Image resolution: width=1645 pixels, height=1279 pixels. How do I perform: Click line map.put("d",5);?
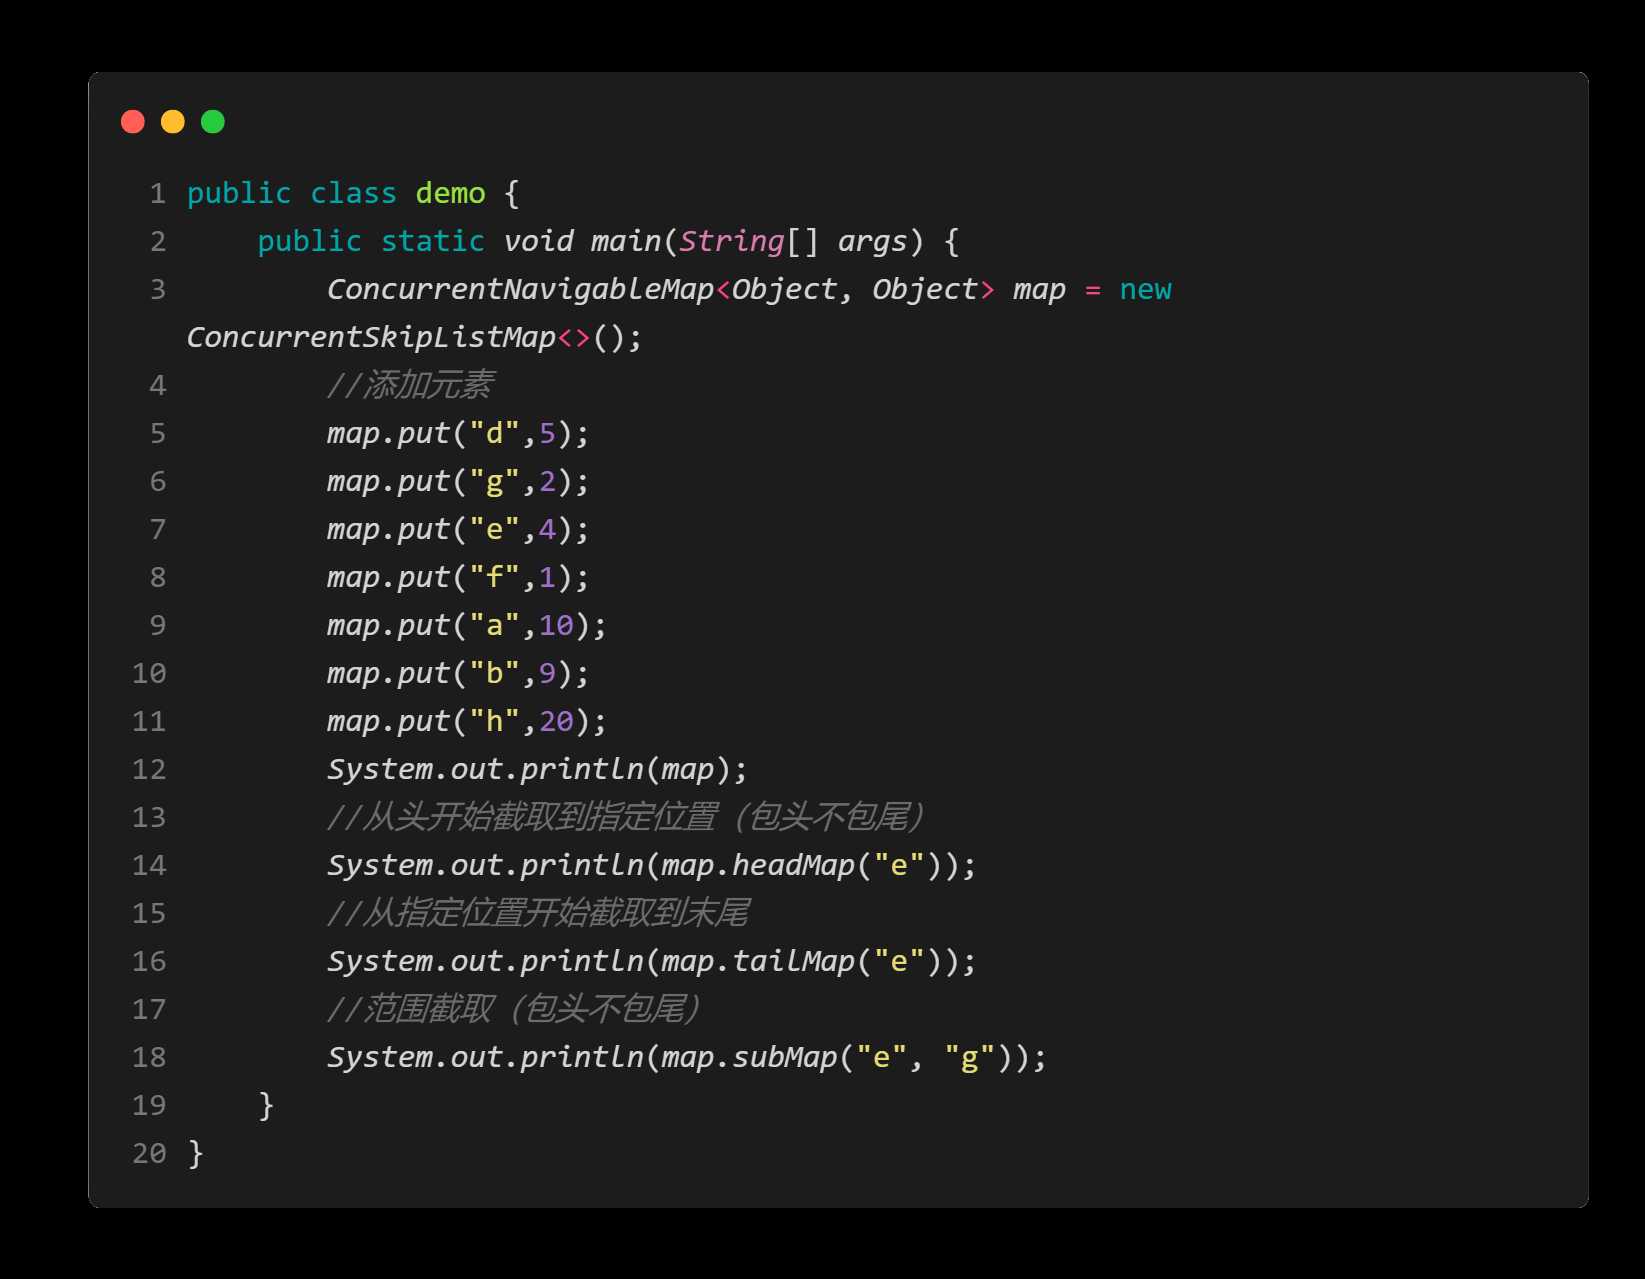coord(458,433)
